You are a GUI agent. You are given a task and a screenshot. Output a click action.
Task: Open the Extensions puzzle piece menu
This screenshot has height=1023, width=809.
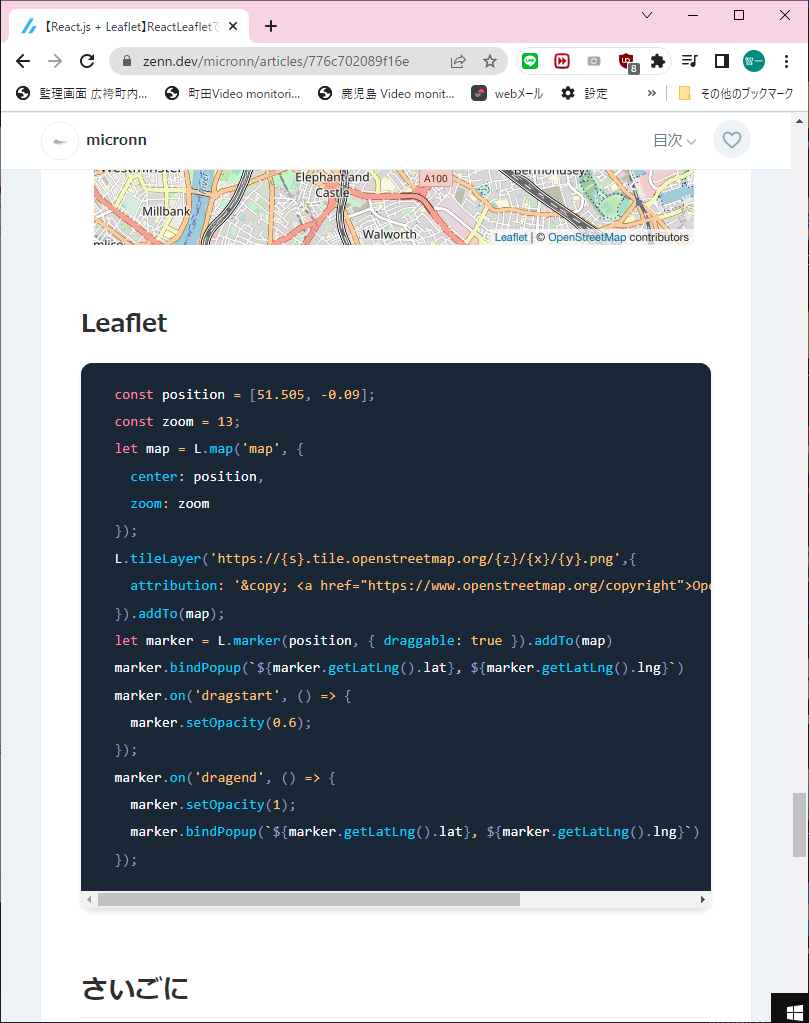point(657,61)
